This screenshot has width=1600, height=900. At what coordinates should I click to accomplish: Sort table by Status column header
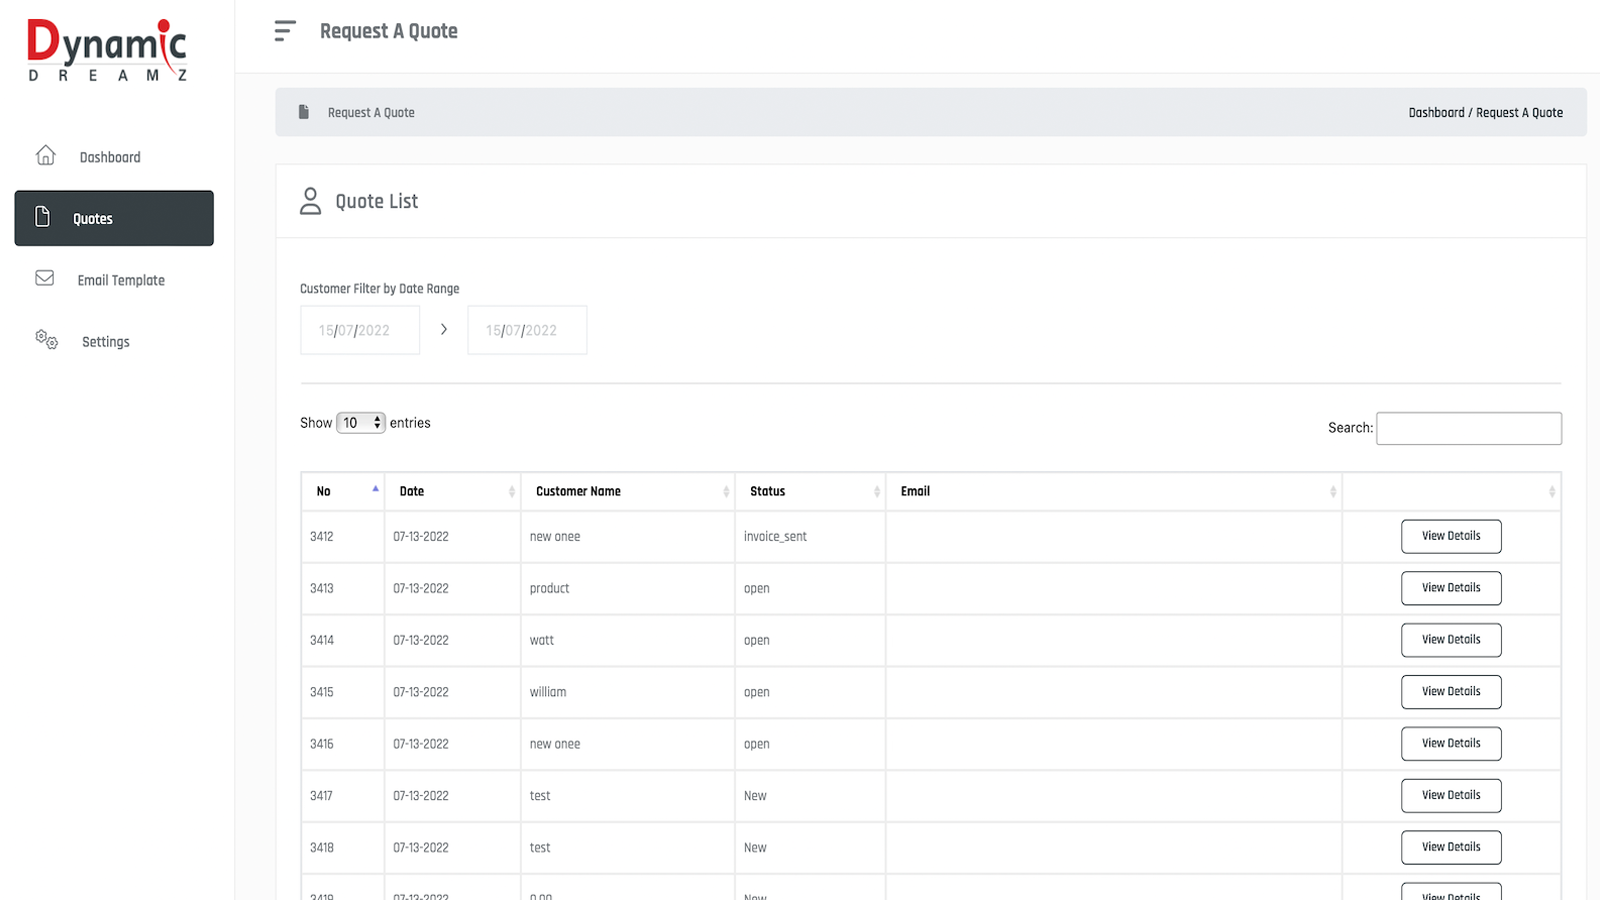click(x=809, y=491)
